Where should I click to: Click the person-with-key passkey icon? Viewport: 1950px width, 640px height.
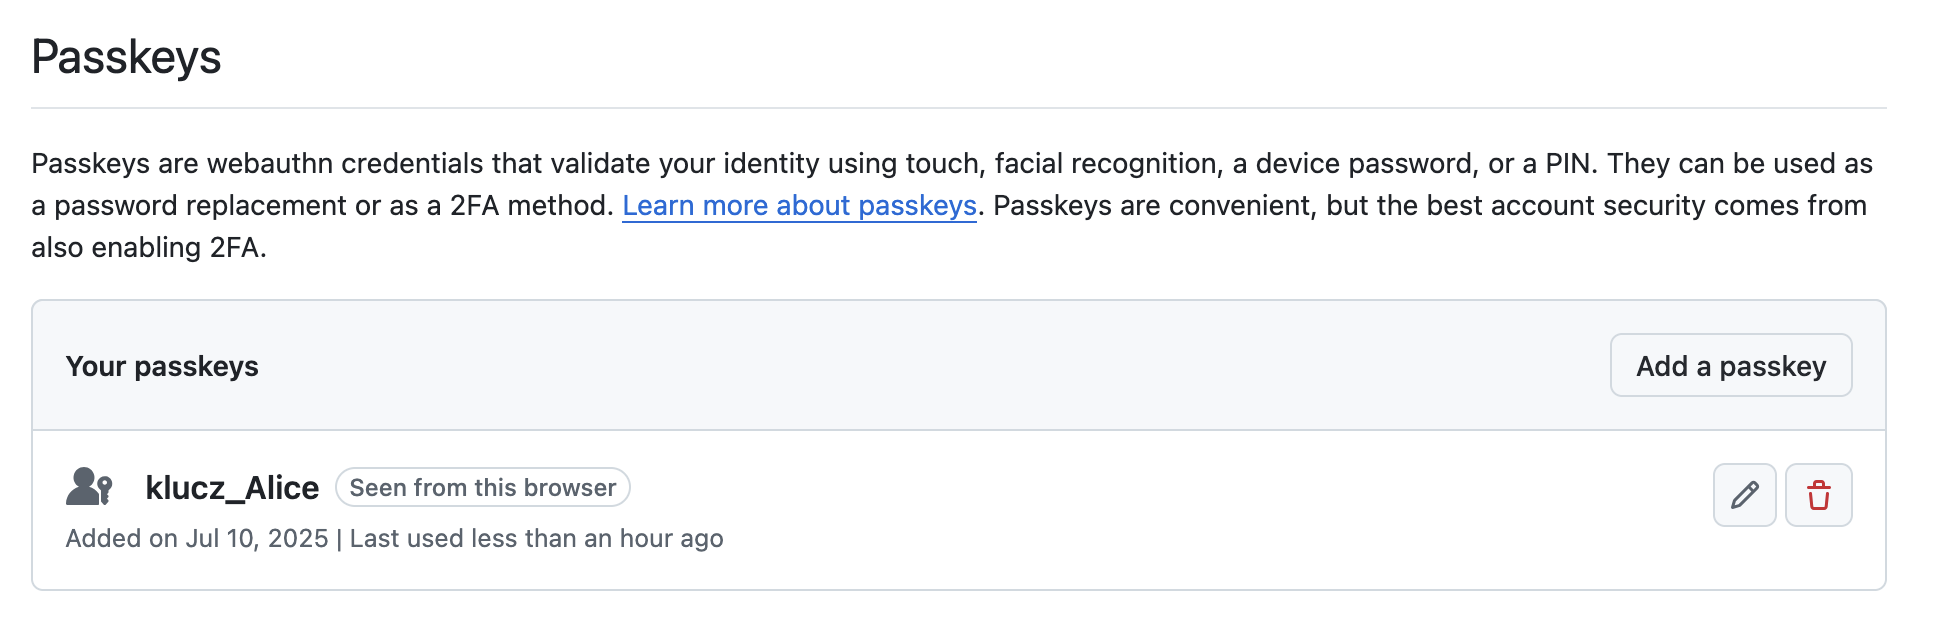coord(89,487)
